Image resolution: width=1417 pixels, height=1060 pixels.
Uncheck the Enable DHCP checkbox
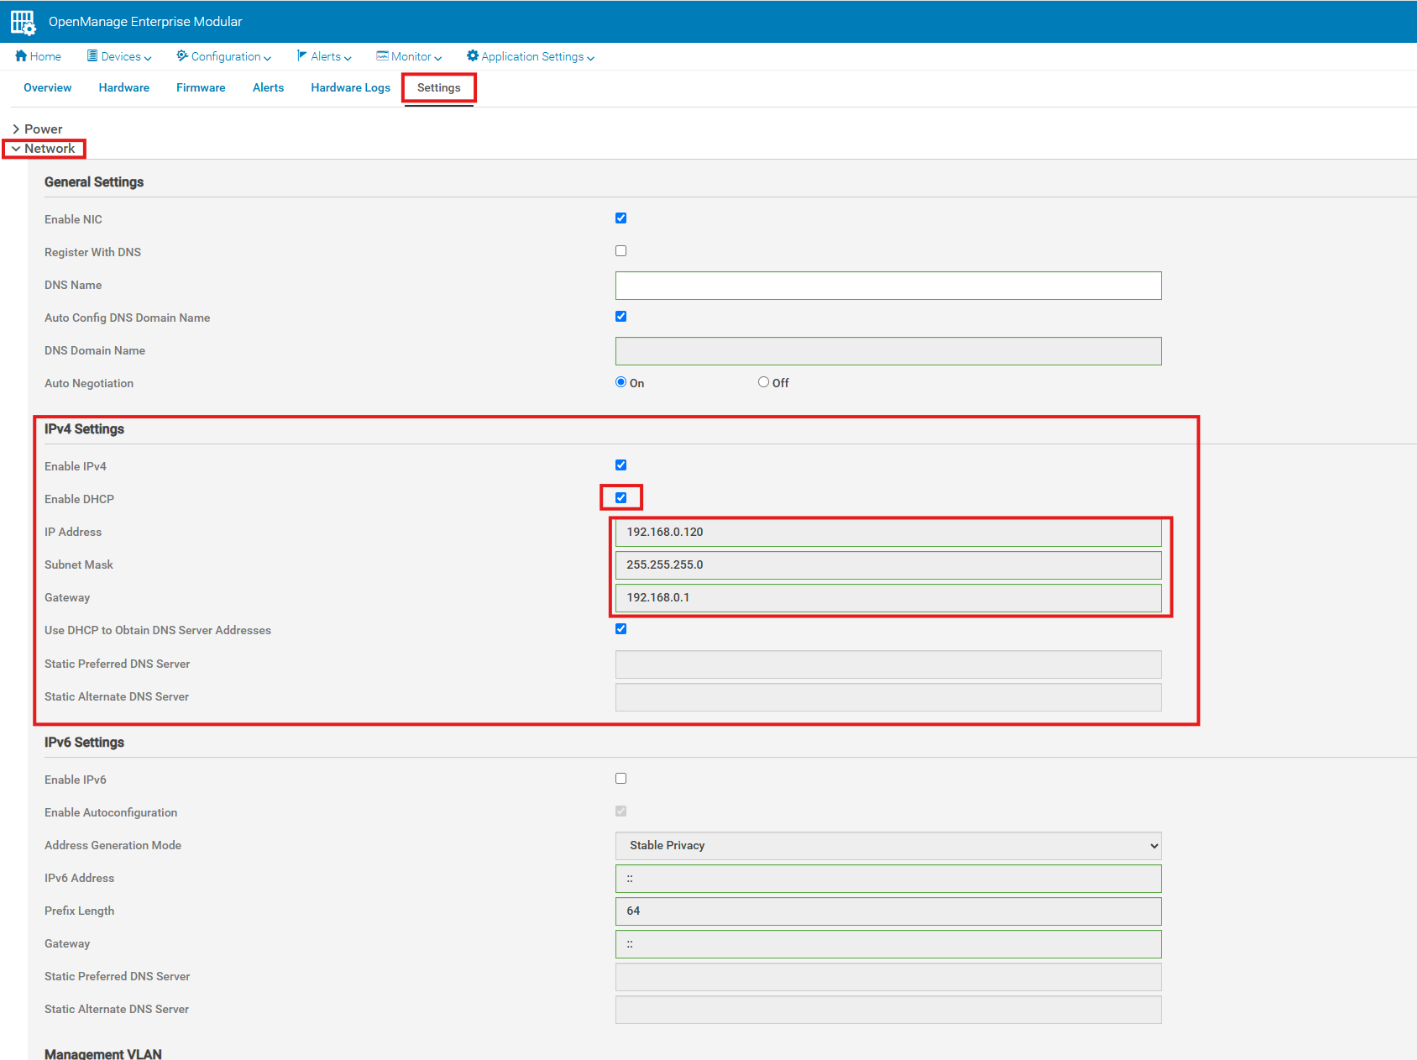621,497
